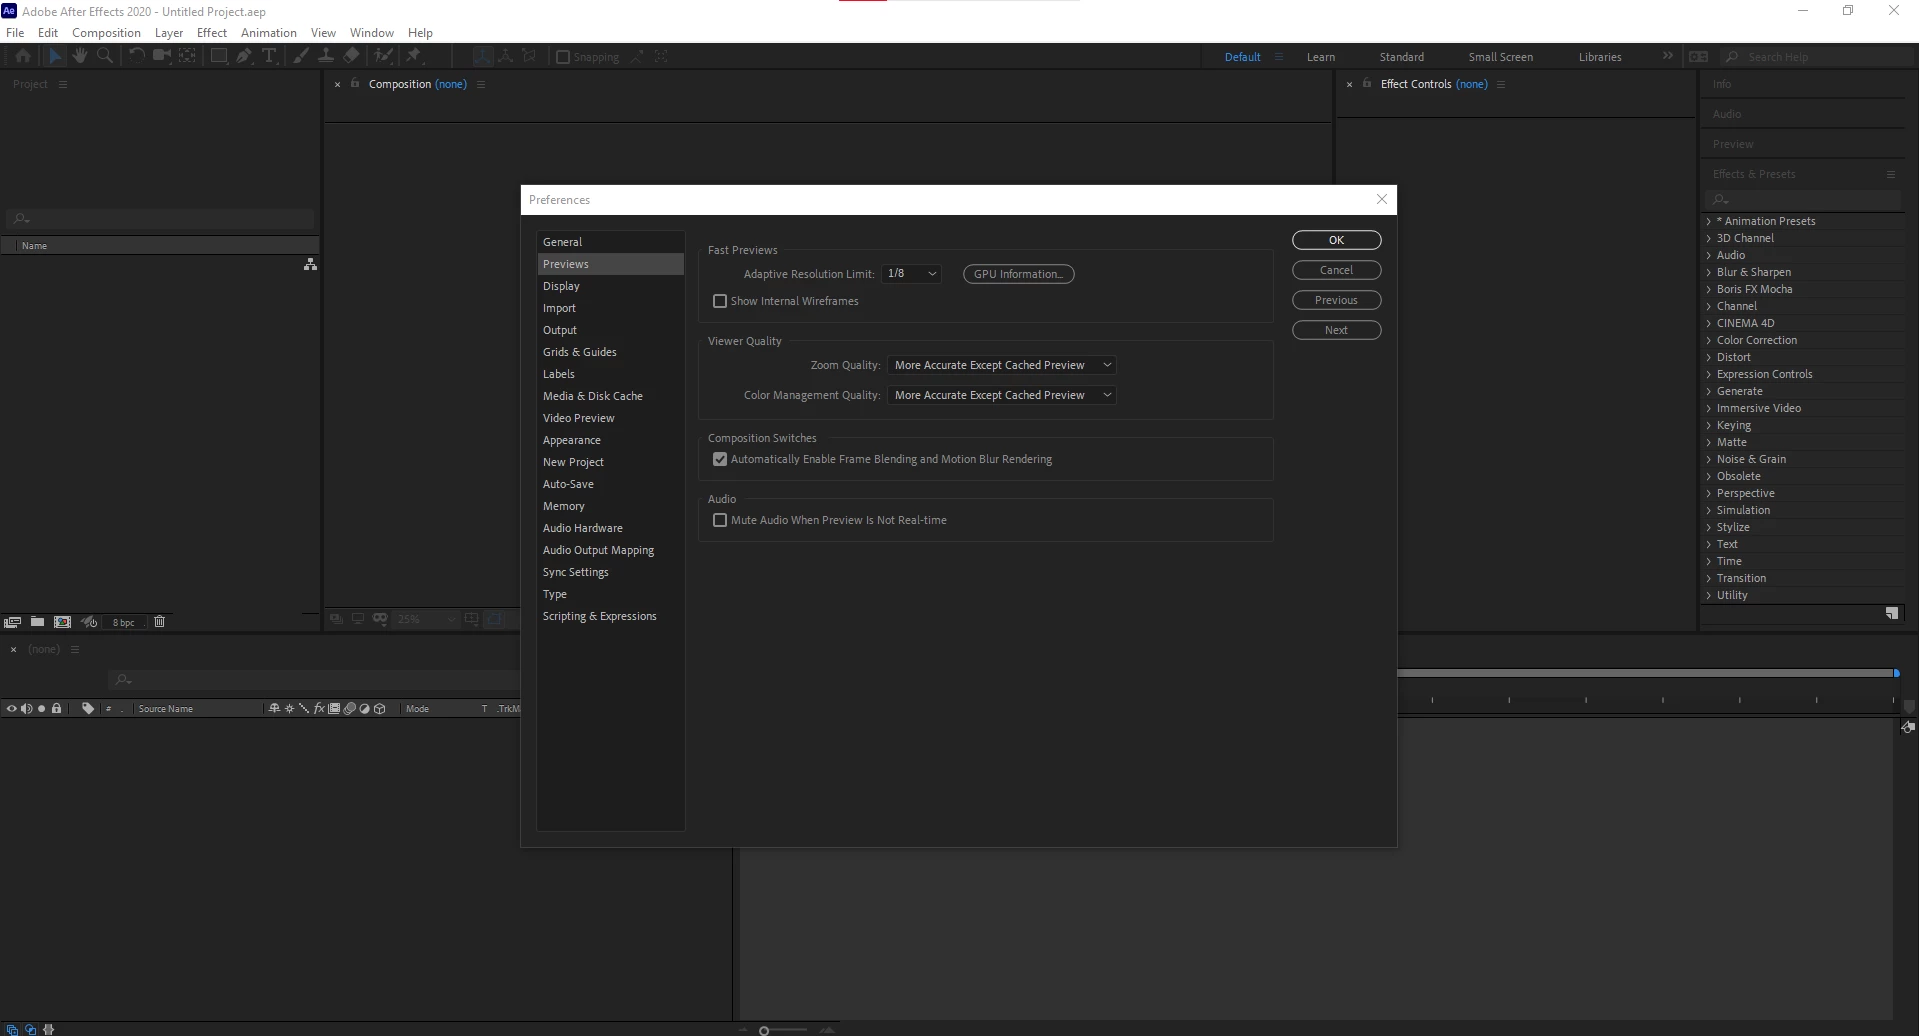Expand the Animation Presets category
This screenshot has width=1919, height=1036.
(1709, 221)
